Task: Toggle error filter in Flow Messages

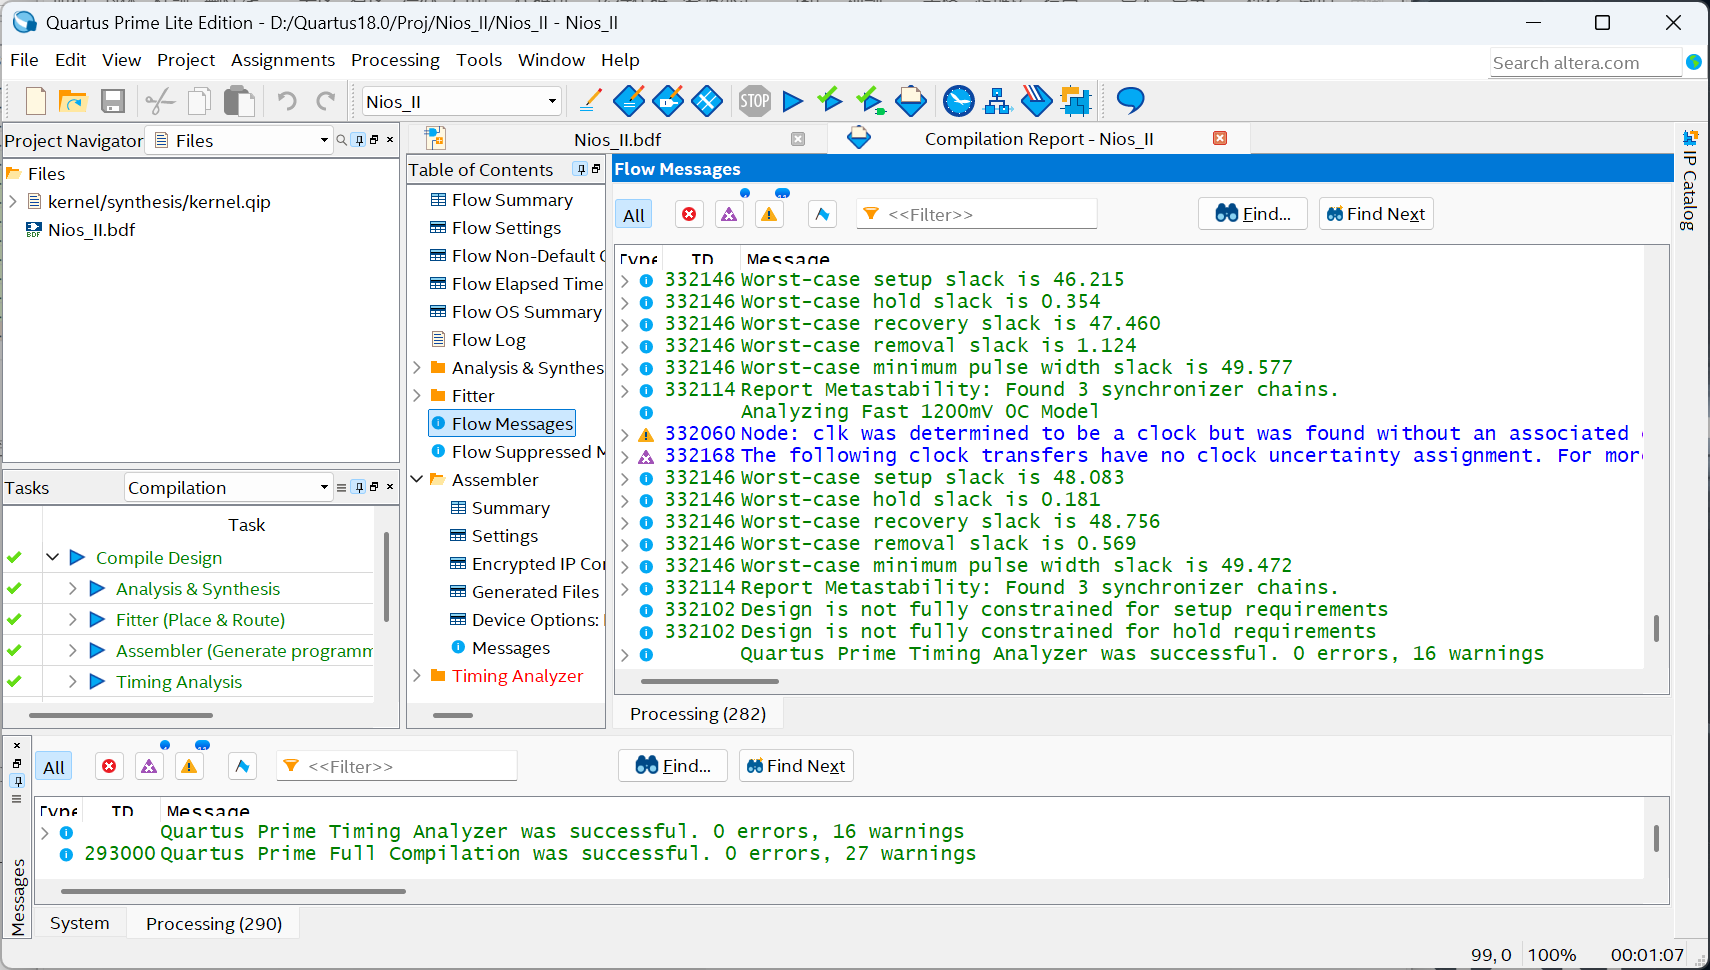Action: tap(689, 214)
